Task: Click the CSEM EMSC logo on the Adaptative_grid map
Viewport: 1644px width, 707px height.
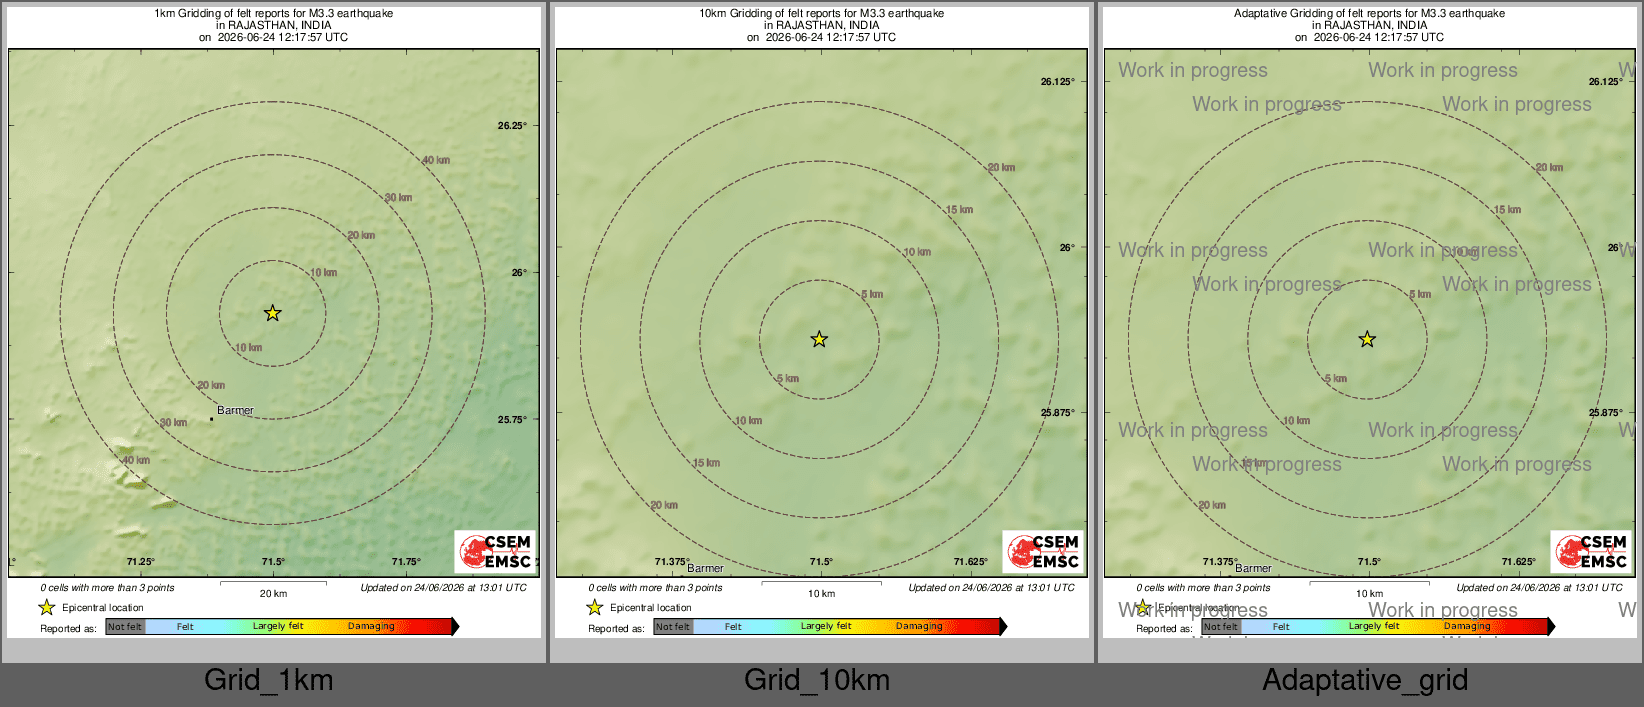Action: 1592,552
